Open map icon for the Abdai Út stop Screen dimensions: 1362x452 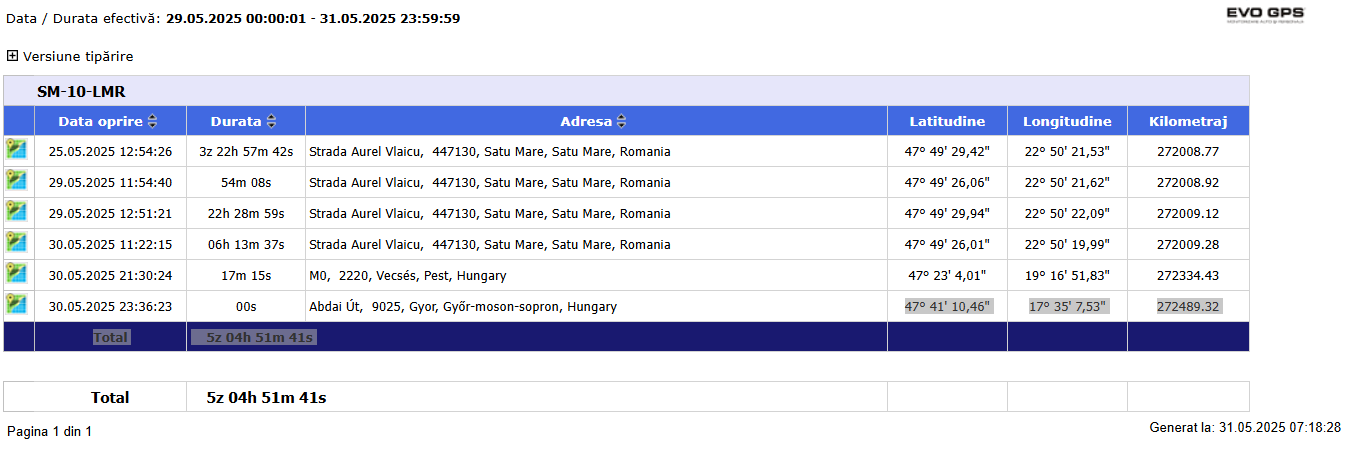click(15, 304)
